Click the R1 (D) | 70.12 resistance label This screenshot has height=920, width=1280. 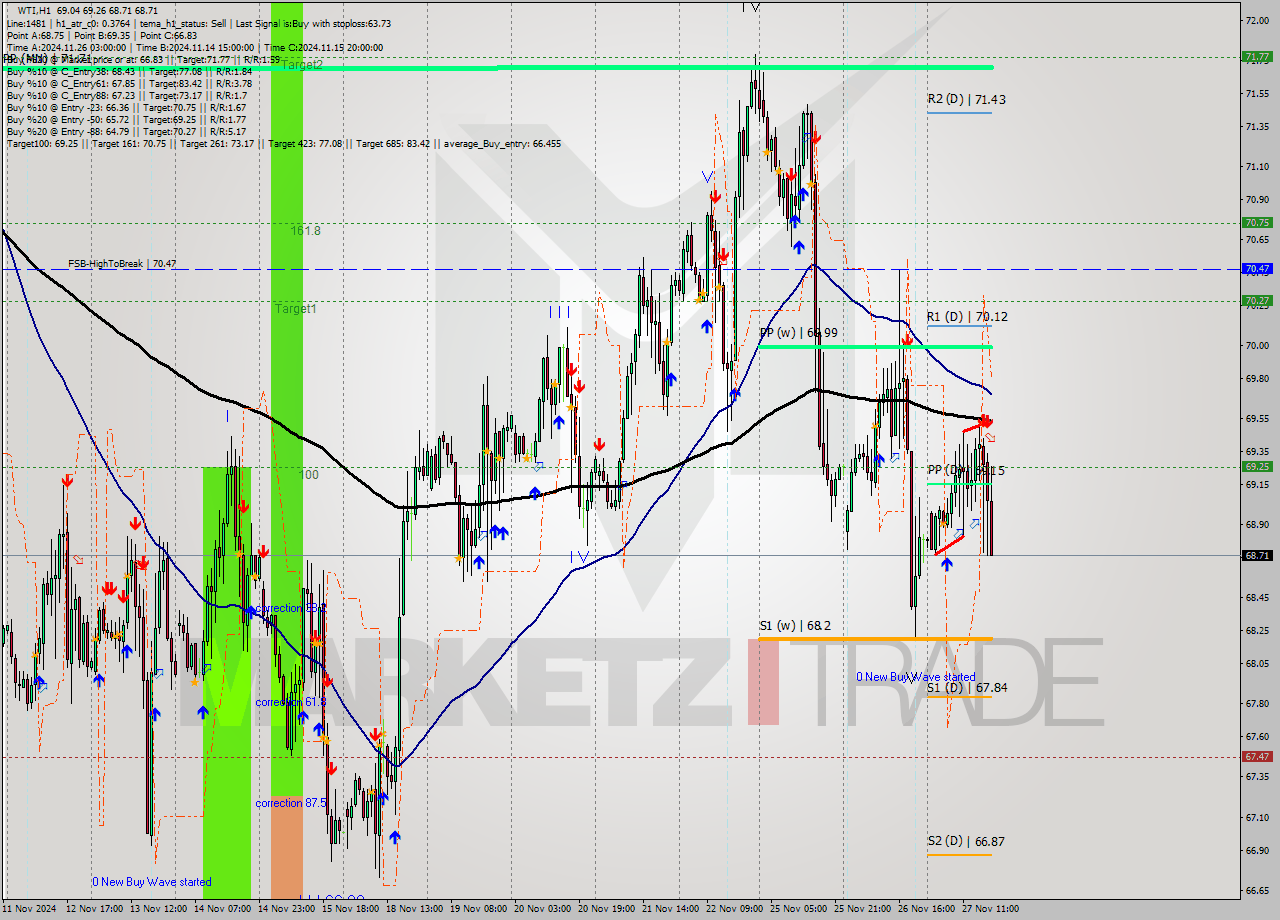pyautogui.click(x=967, y=316)
